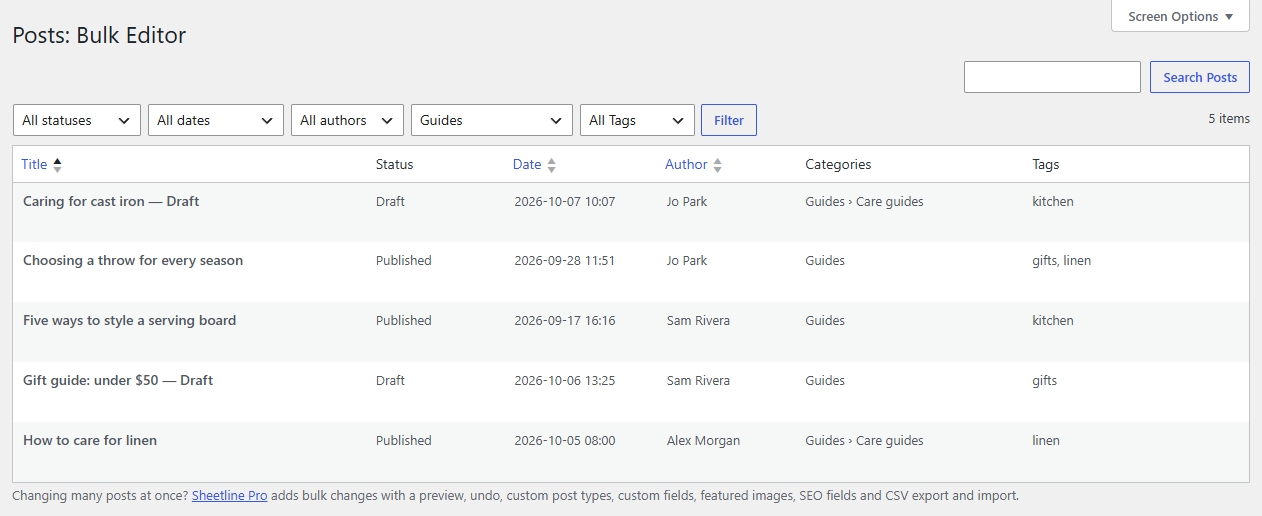Viewport: 1262px width, 516px height.
Task: Sort by the Author header link
Action: coord(686,164)
